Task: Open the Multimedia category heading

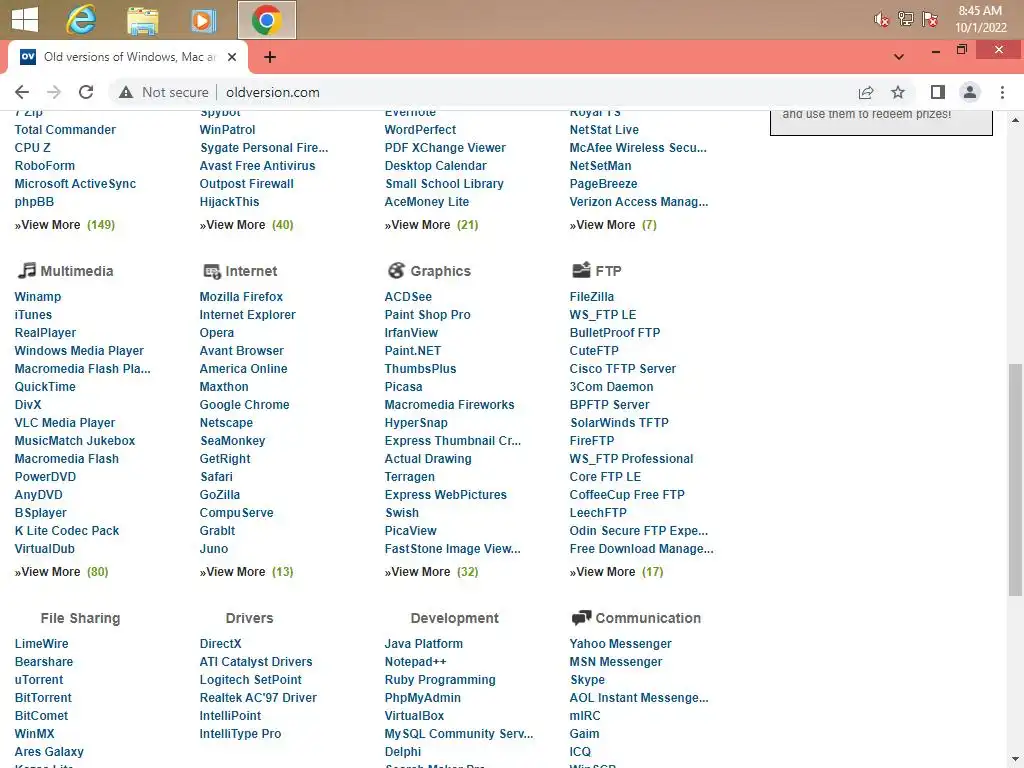Action: tap(76, 271)
